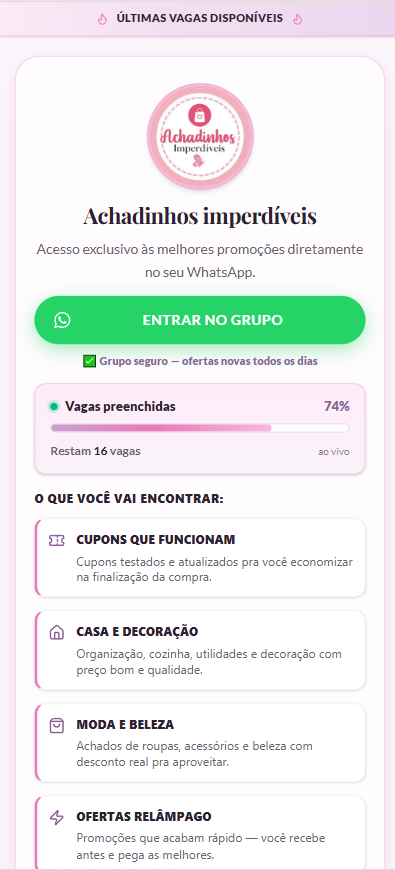
Task: Select the CASA E DECORAÇÃO card title
Action: tap(137, 632)
